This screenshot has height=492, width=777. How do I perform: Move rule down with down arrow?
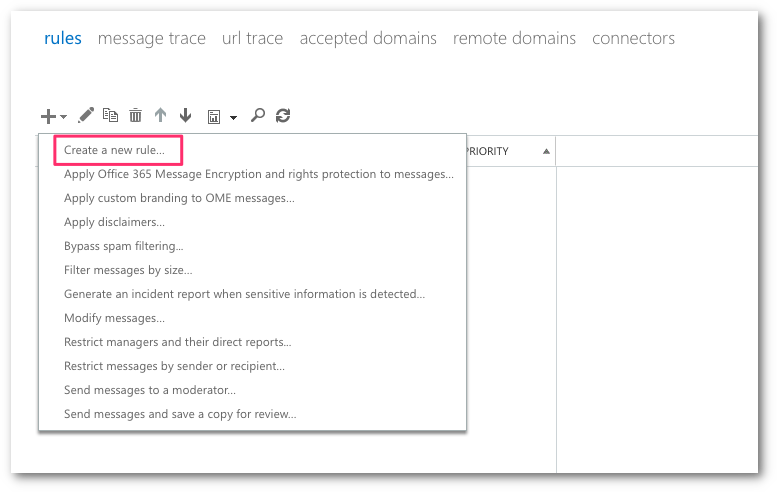[185, 116]
